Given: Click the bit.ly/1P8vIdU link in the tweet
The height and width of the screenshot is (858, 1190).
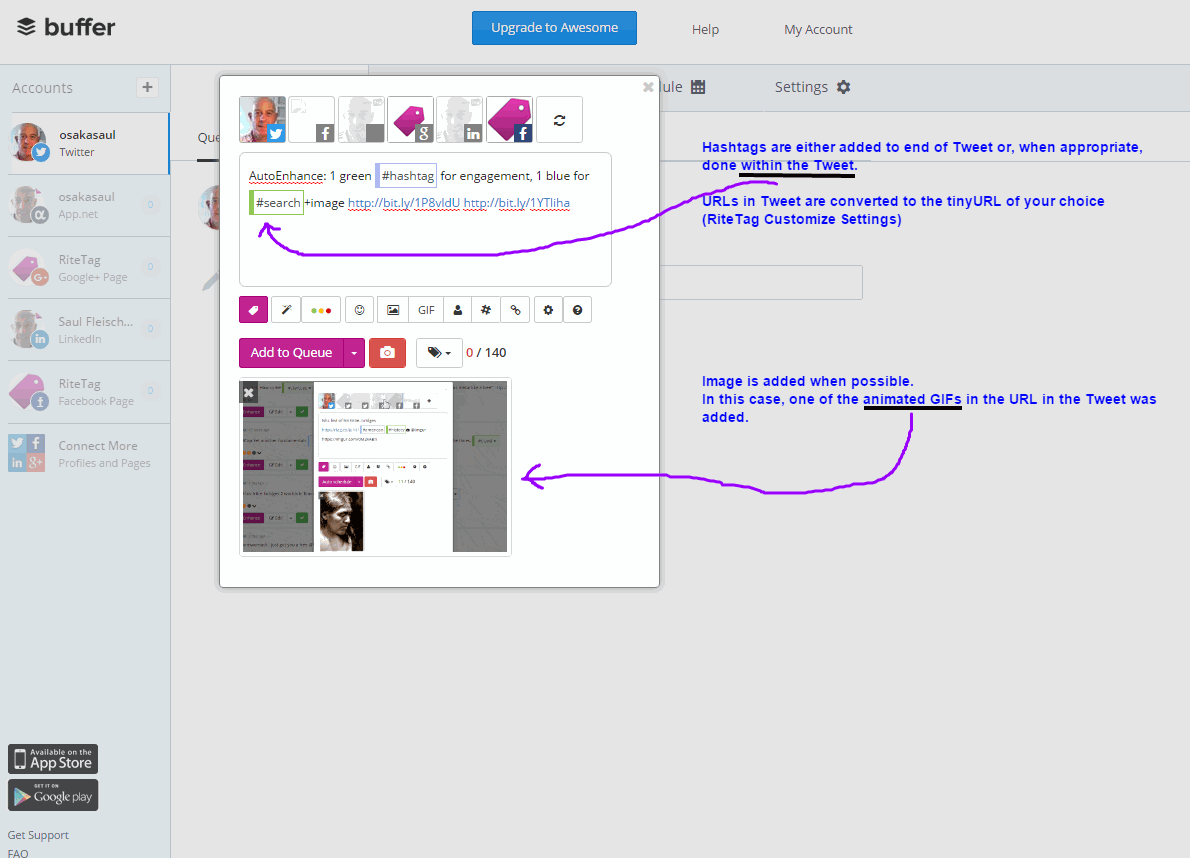Looking at the screenshot, I should 404,203.
